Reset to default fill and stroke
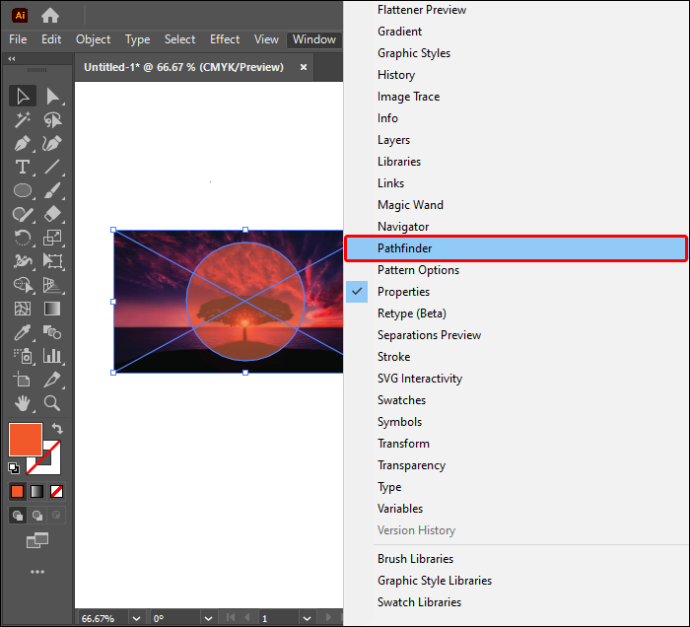The width and height of the screenshot is (690, 627). click(14, 468)
